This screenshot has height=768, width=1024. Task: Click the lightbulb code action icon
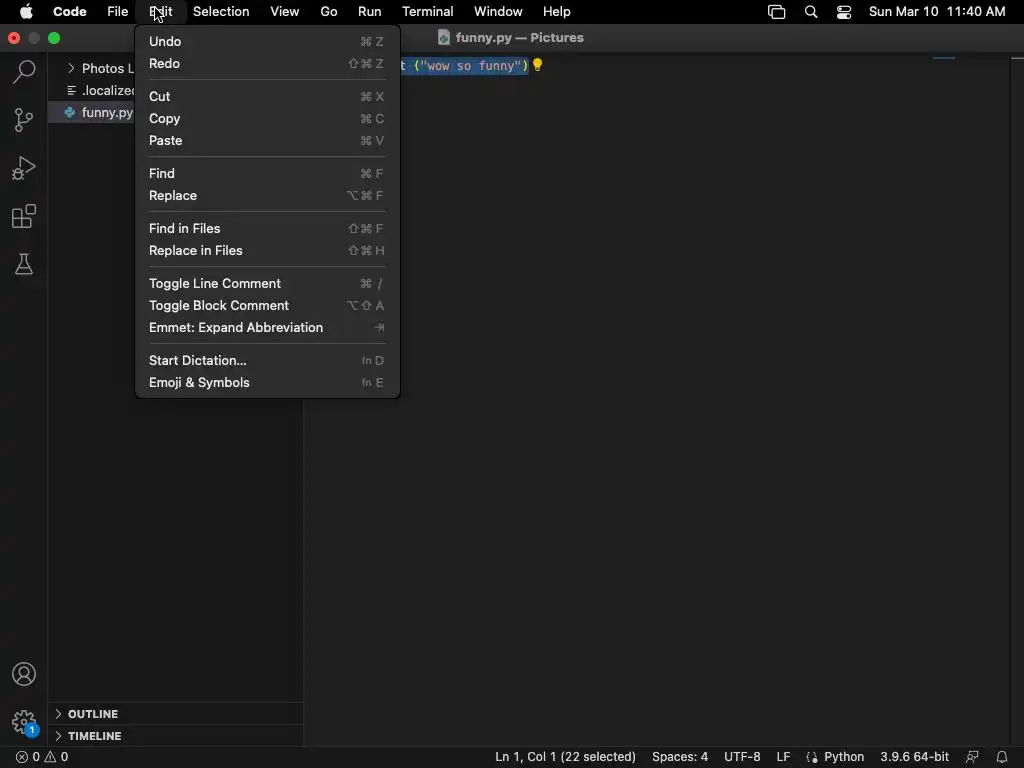click(x=537, y=65)
